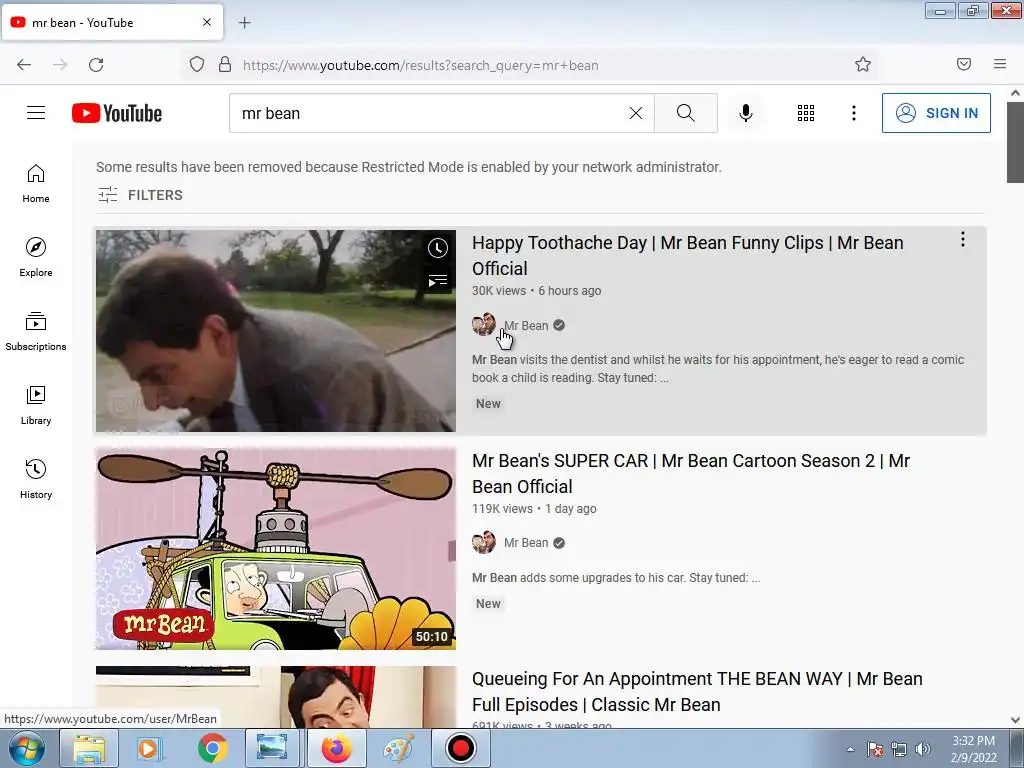Screen dimensions: 1024x768
Task: Clear the search box with X
Action: pos(635,113)
